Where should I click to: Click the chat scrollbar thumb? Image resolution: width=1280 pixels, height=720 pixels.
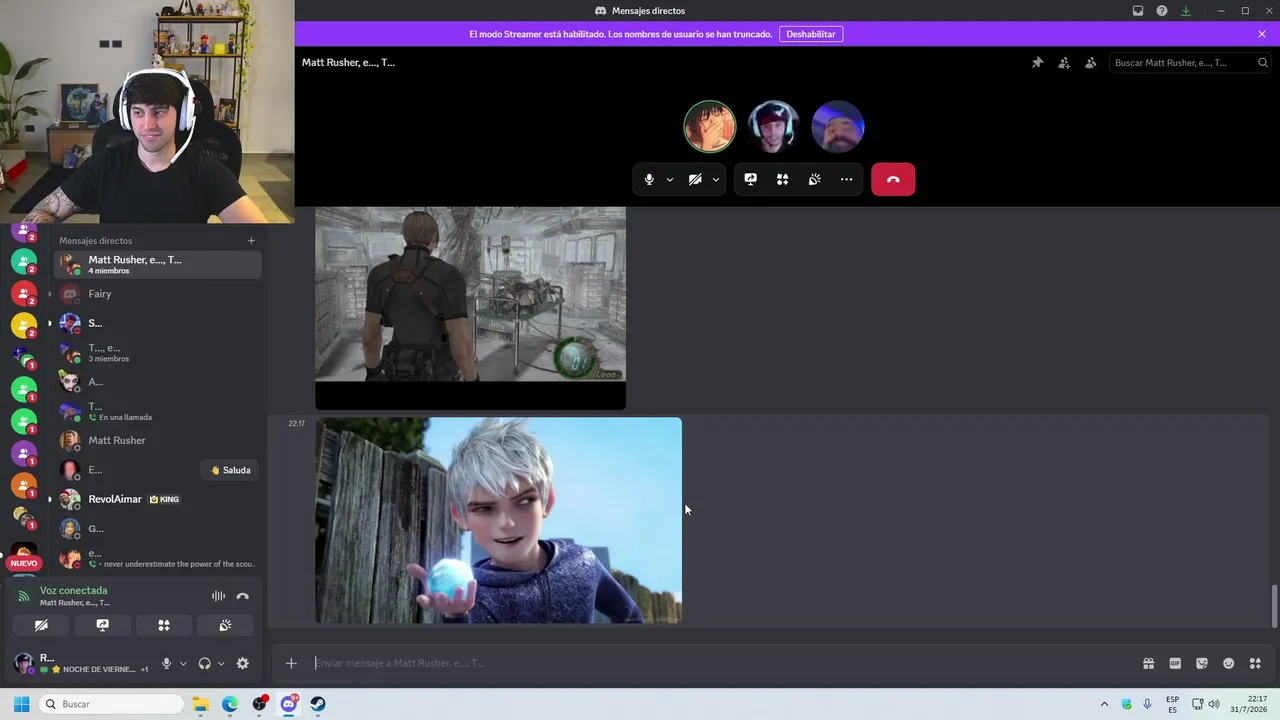tap(1273, 606)
